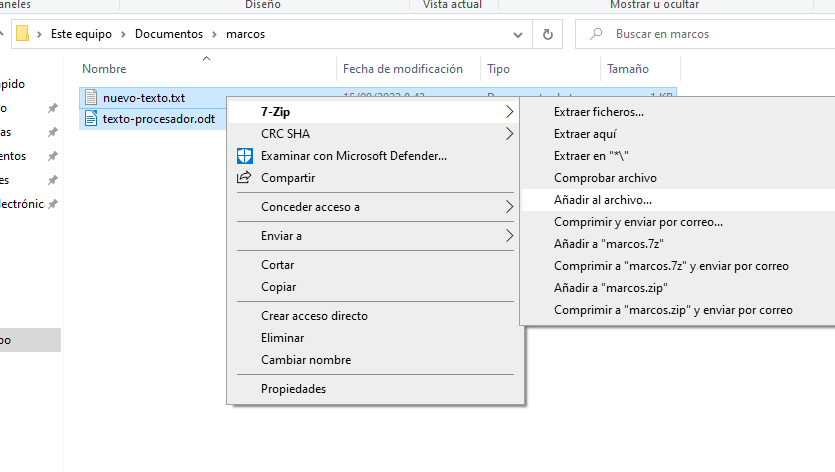Click Documentos in the breadcrumb
This screenshot has height=472, width=835.
169,34
